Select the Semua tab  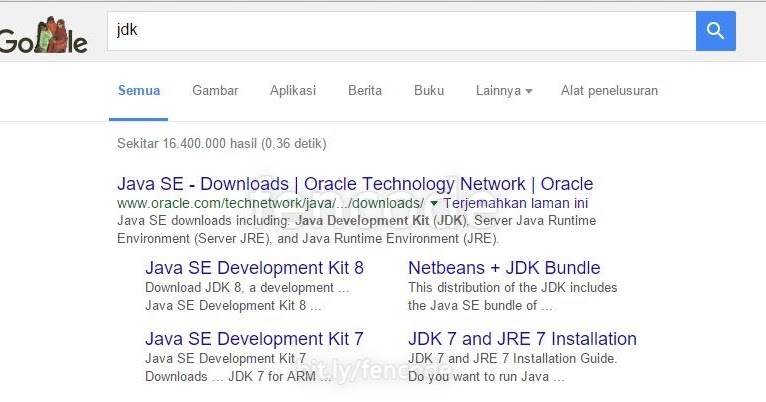click(x=139, y=90)
